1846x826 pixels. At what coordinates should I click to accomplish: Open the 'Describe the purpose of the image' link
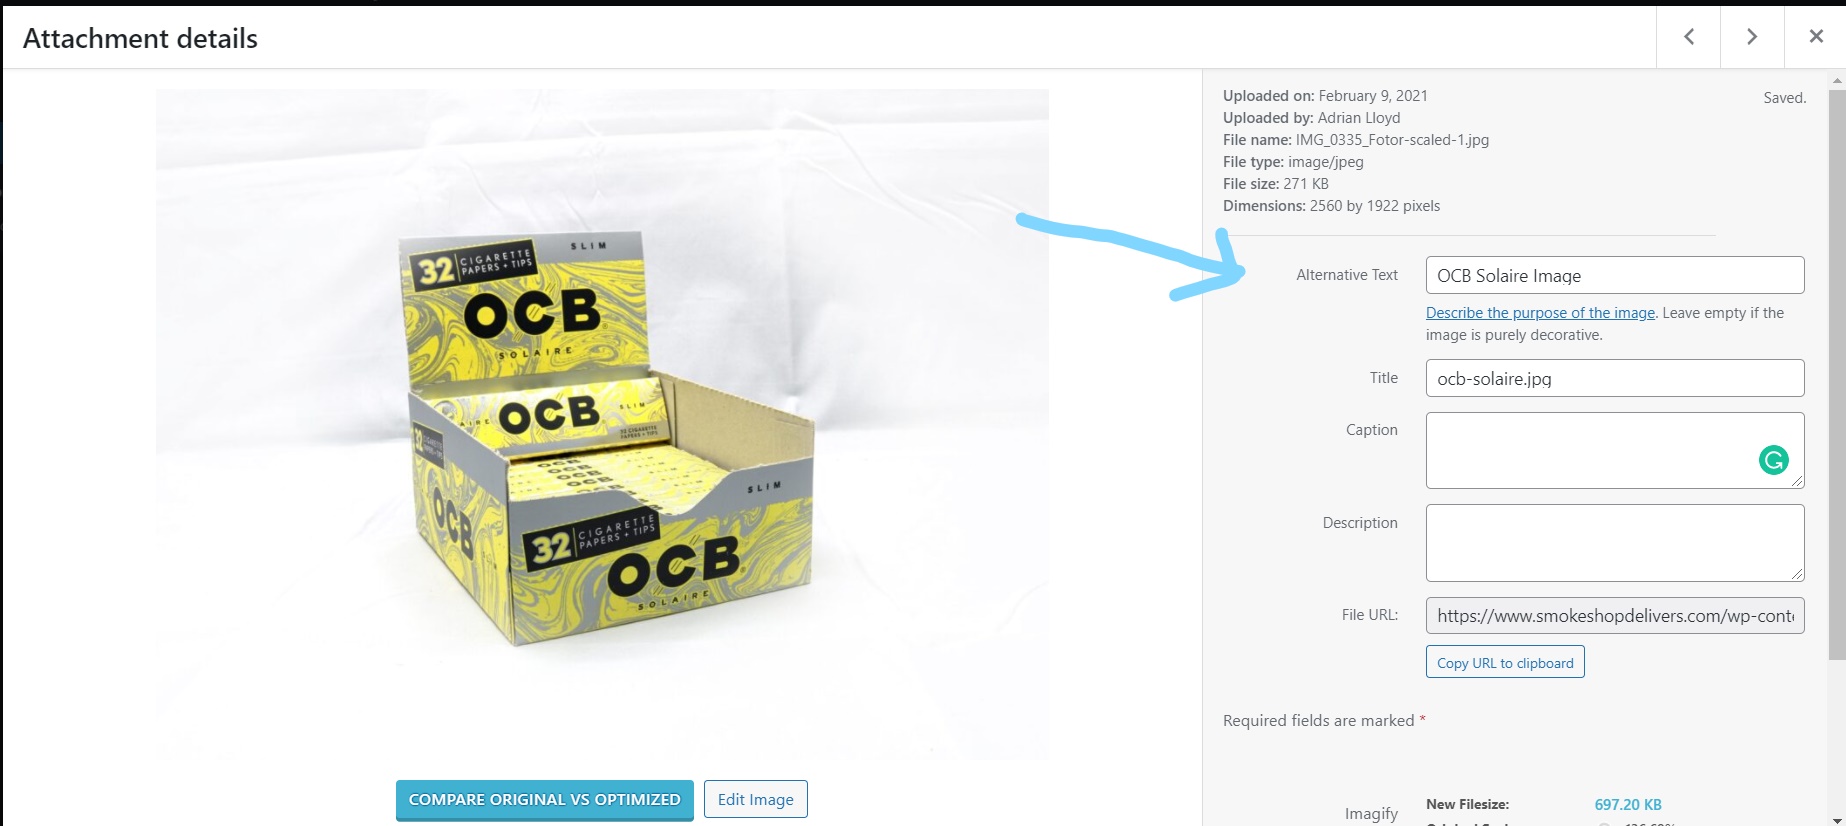pos(1540,313)
